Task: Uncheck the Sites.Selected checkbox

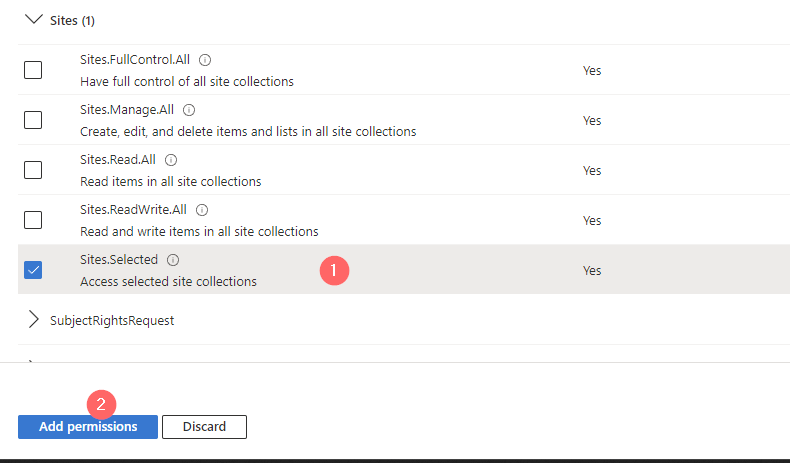Action: point(33,270)
